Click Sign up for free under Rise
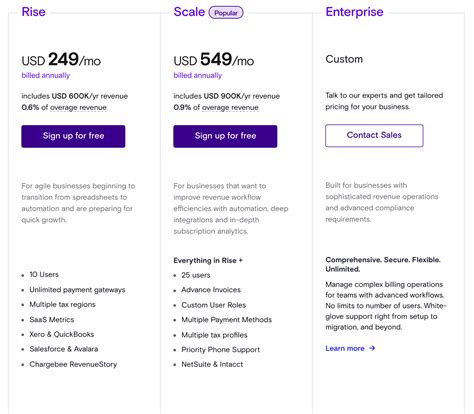This screenshot has width=474, height=414. 73,136
